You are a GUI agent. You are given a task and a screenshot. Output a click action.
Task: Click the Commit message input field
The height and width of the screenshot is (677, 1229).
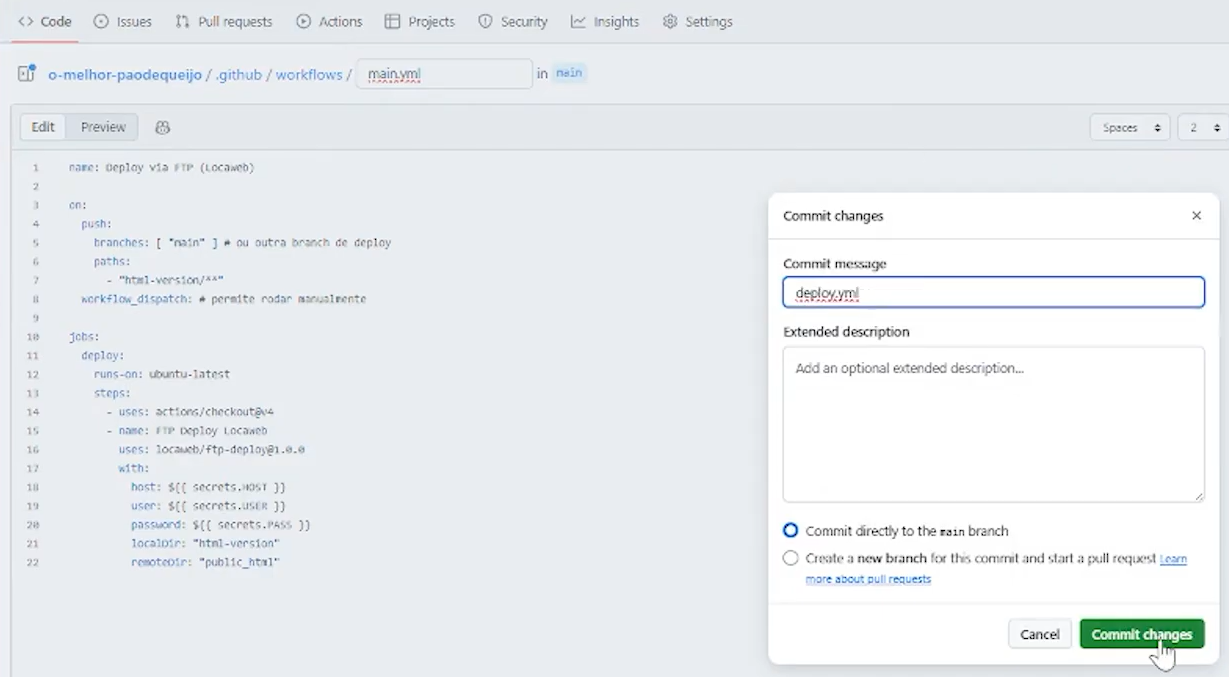993,293
